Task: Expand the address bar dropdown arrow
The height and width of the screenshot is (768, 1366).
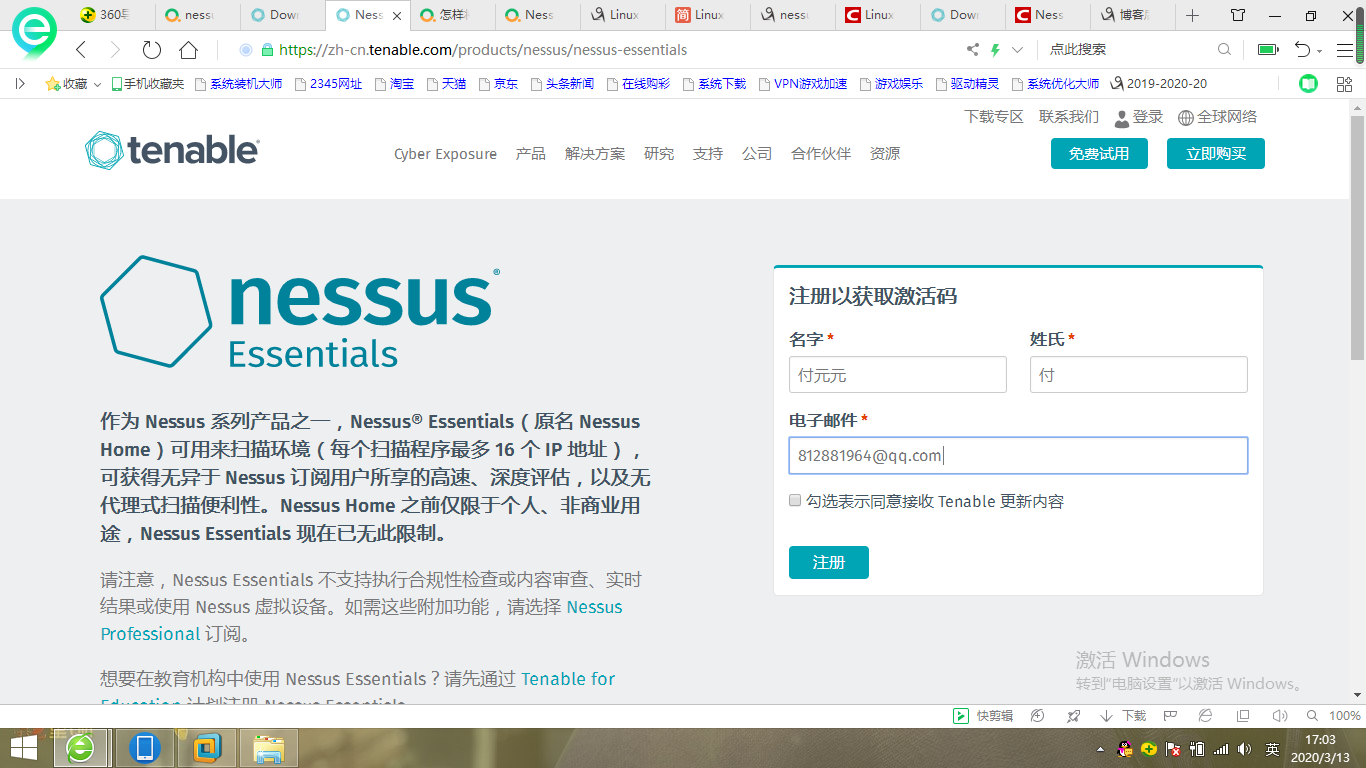Action: [1018, 50]
